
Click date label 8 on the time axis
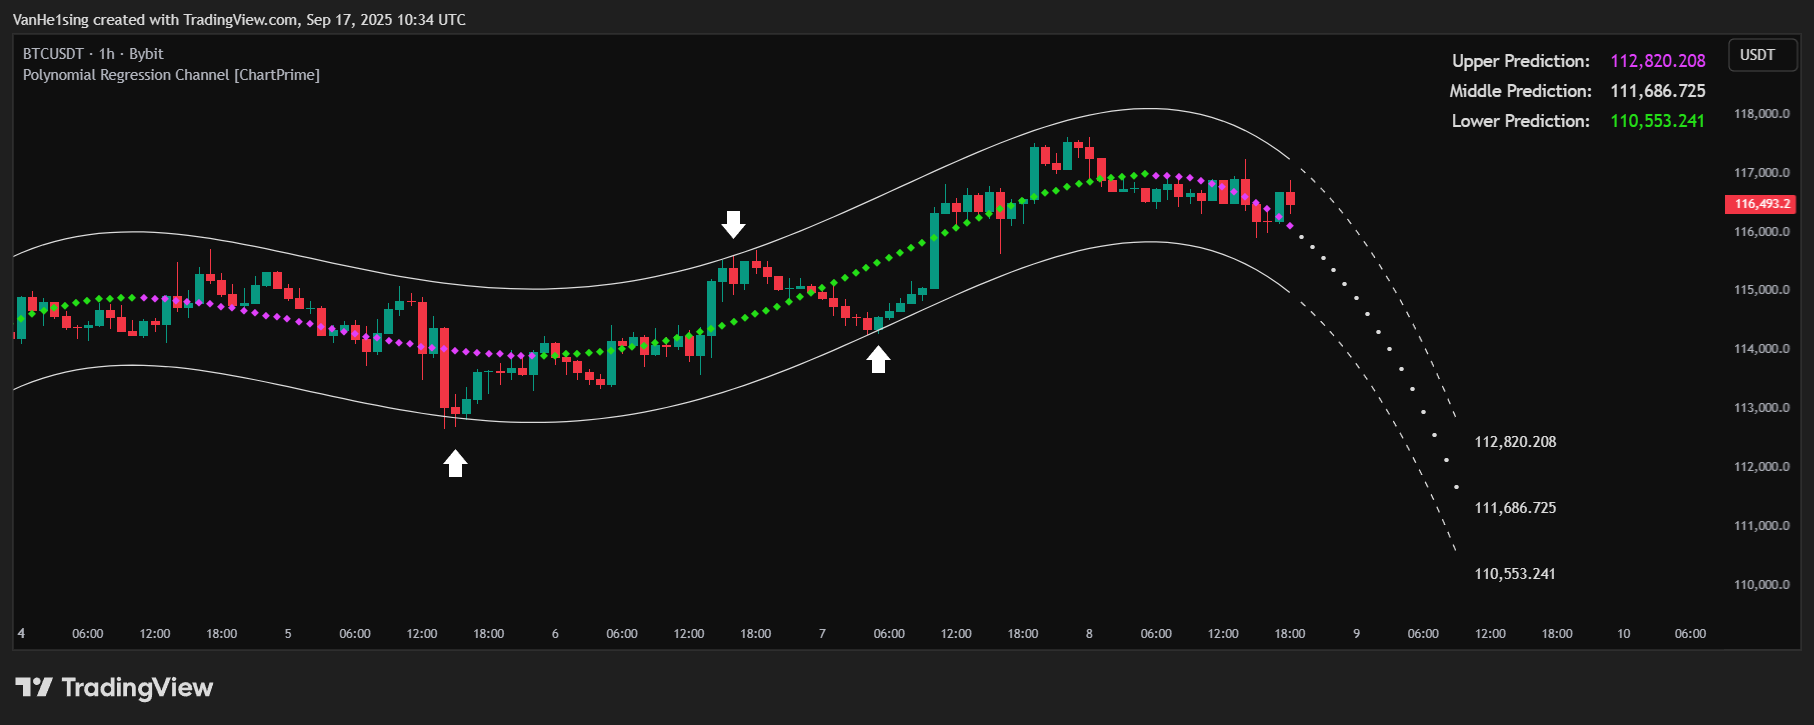pos(1089,634)
